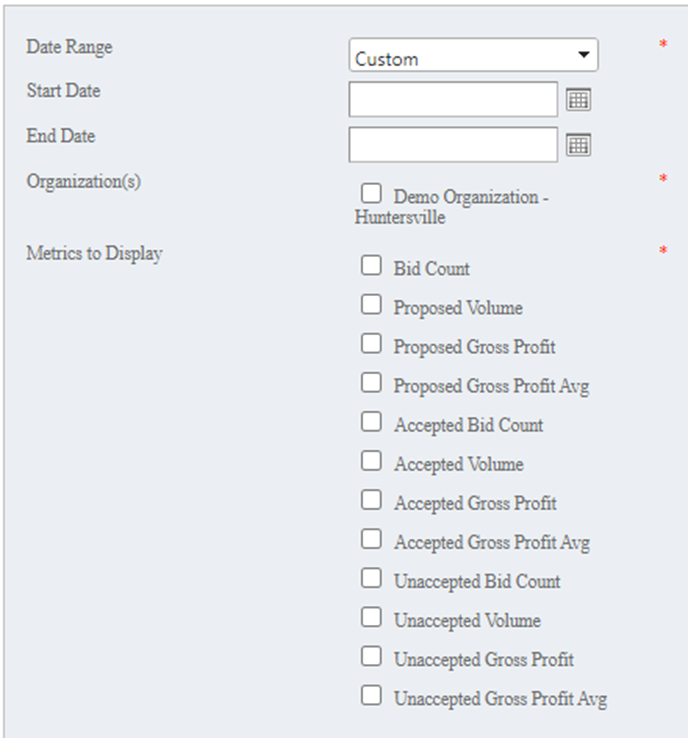
Task: Open the Start Date calendar picker icon
Action: point(579,99)
